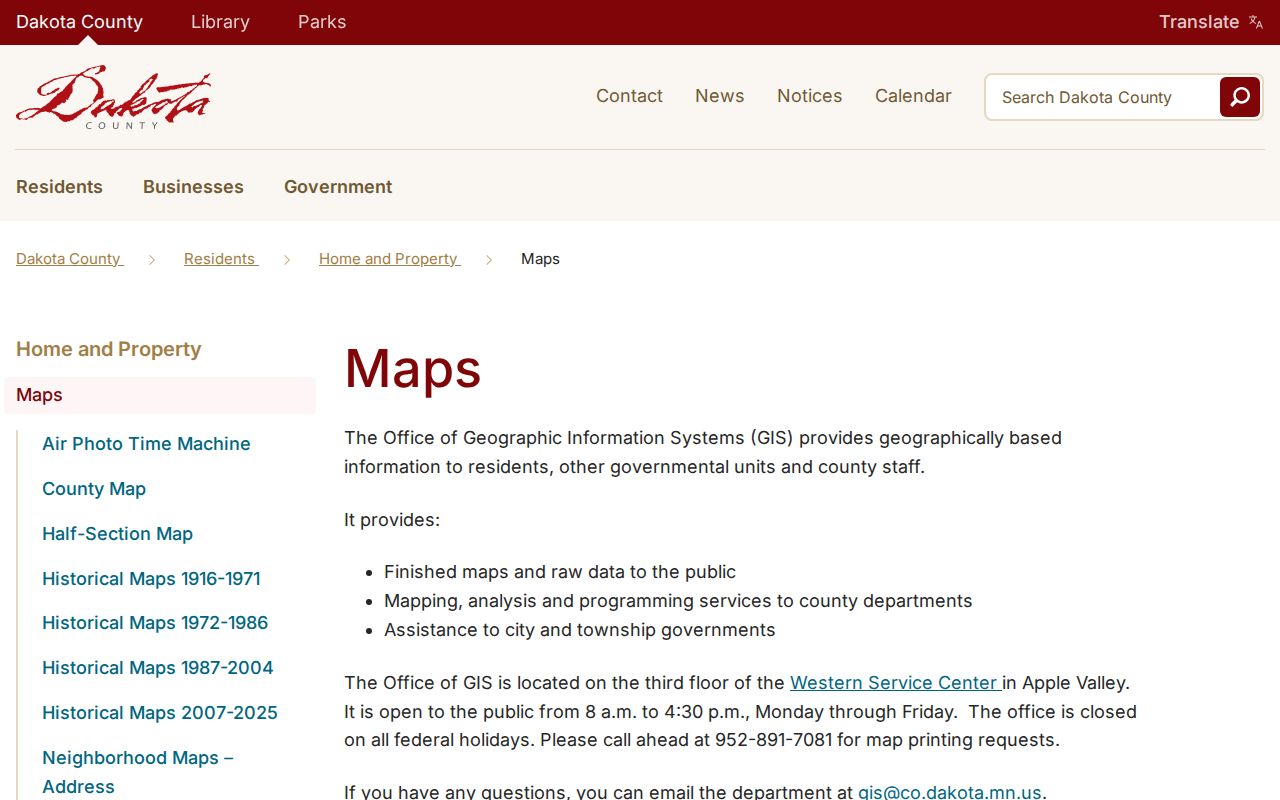1280x800 pixels.
Task: Switch to the Library site tab
Action: [220, 22]
